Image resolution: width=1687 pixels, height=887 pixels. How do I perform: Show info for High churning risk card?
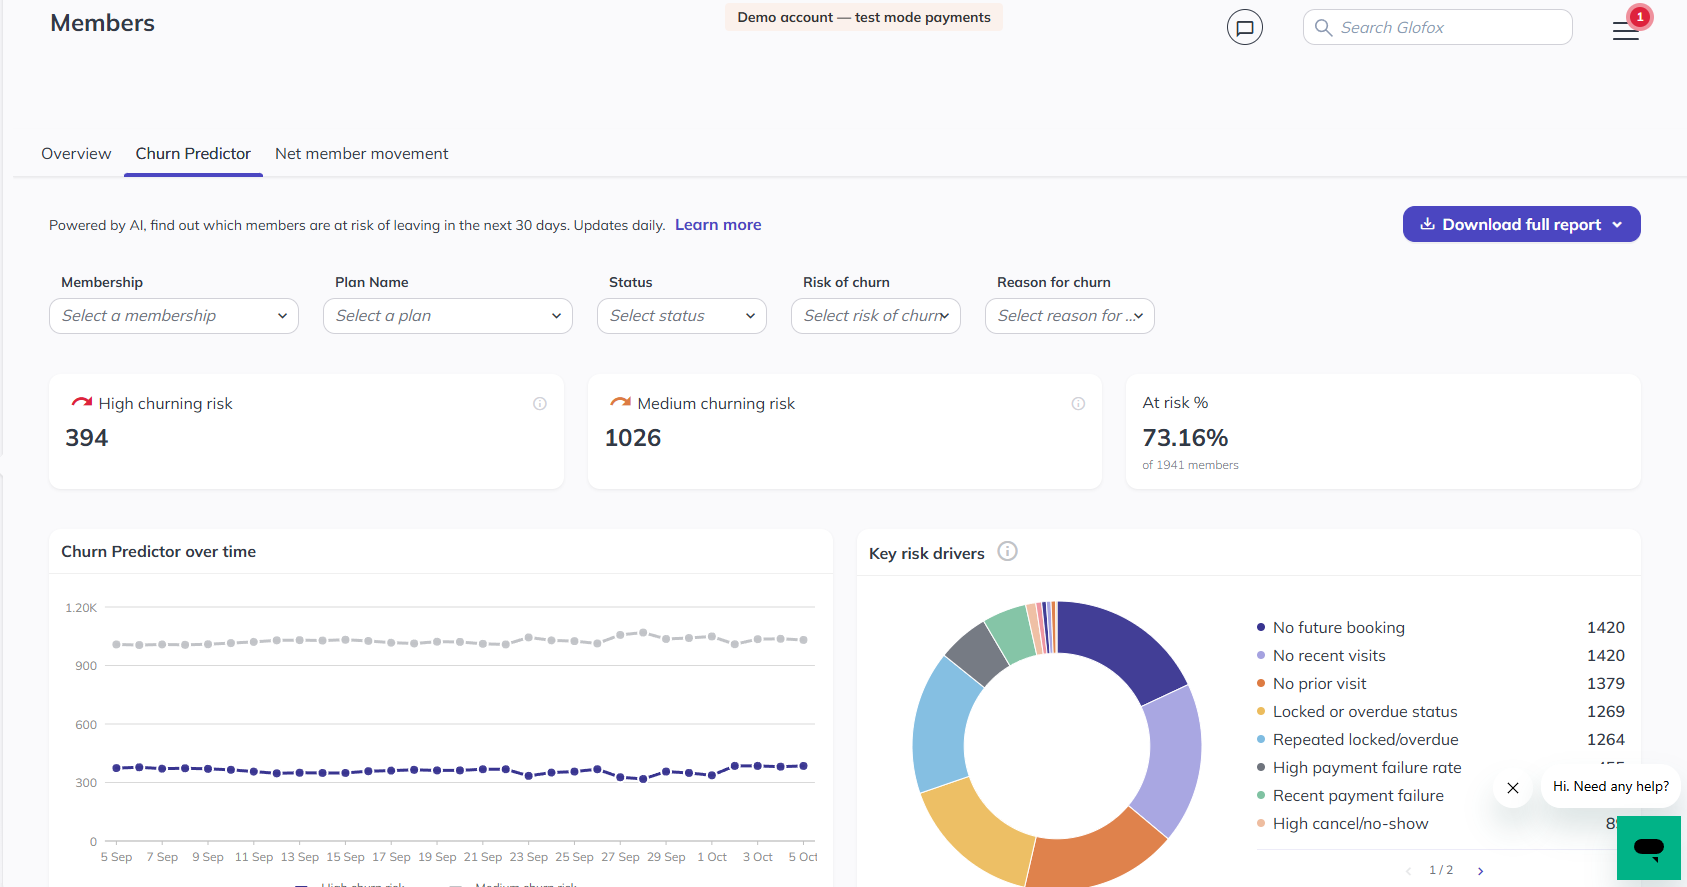point(540,404)
